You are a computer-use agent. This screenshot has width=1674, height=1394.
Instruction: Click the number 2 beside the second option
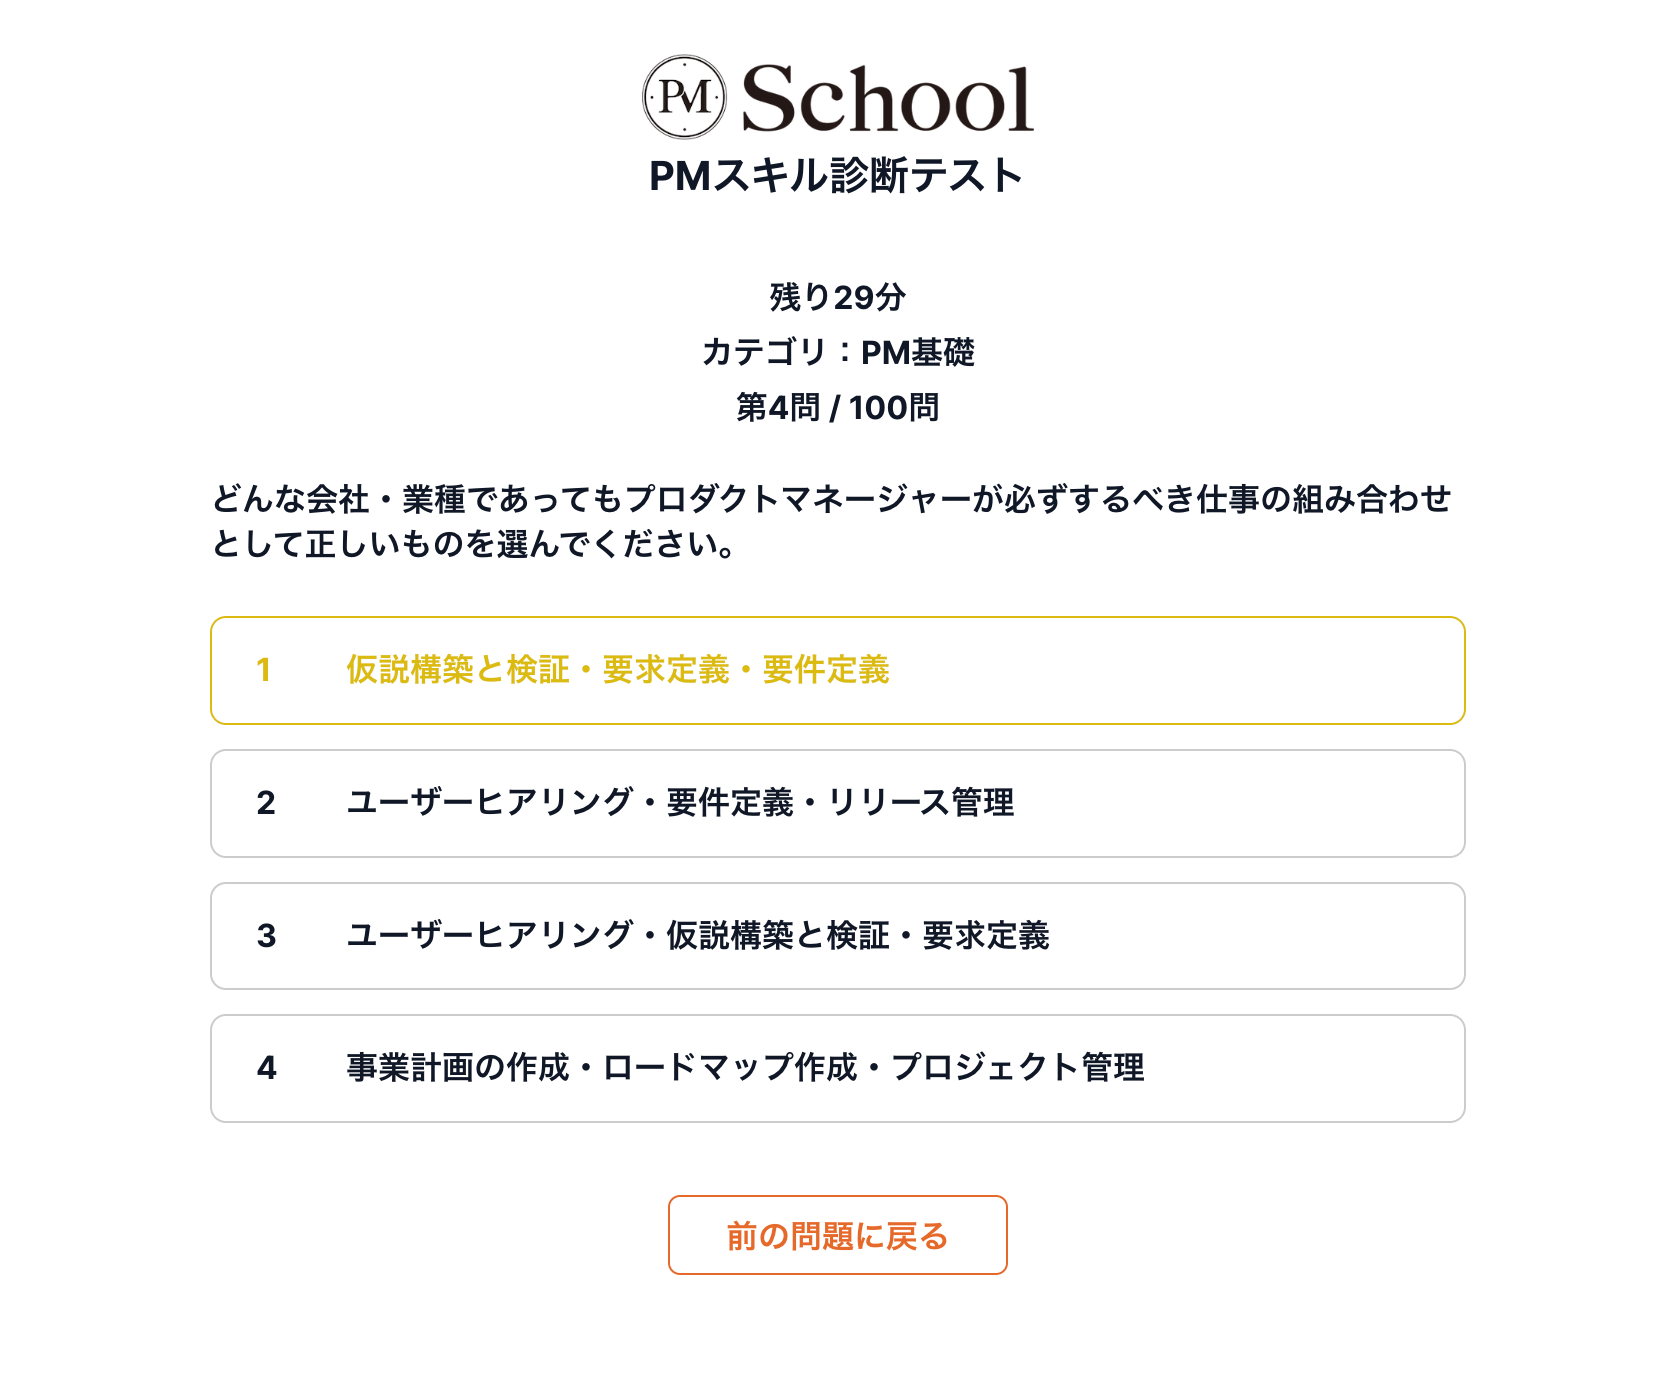266,803
